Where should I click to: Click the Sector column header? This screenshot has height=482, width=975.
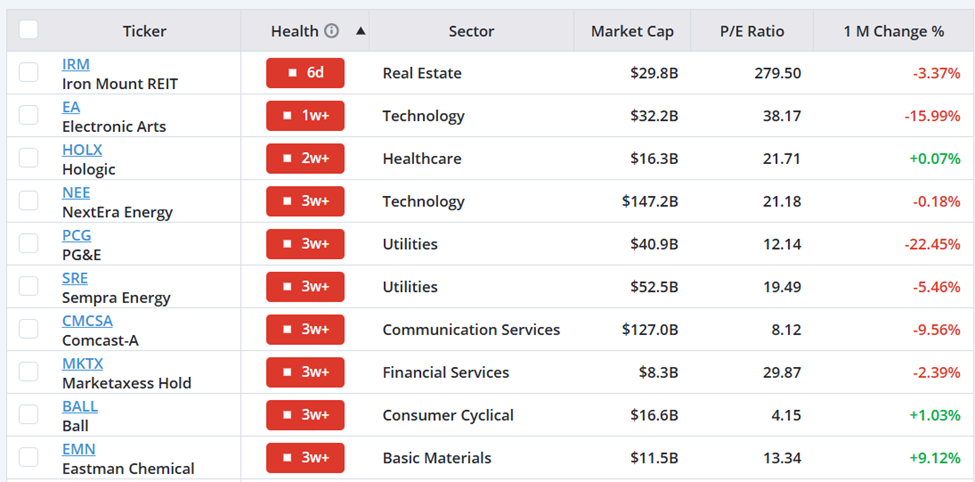tap(471, 31)
